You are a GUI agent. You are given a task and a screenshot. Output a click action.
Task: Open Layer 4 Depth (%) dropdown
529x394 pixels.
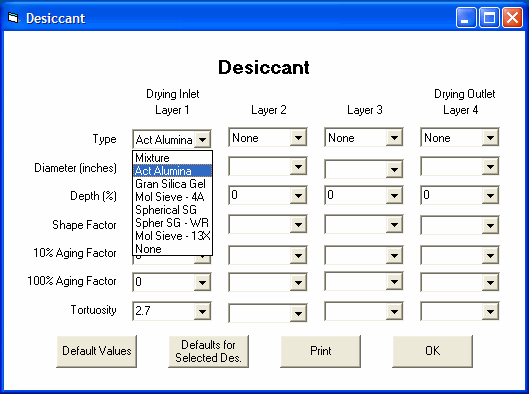click(x=490, y=195)
